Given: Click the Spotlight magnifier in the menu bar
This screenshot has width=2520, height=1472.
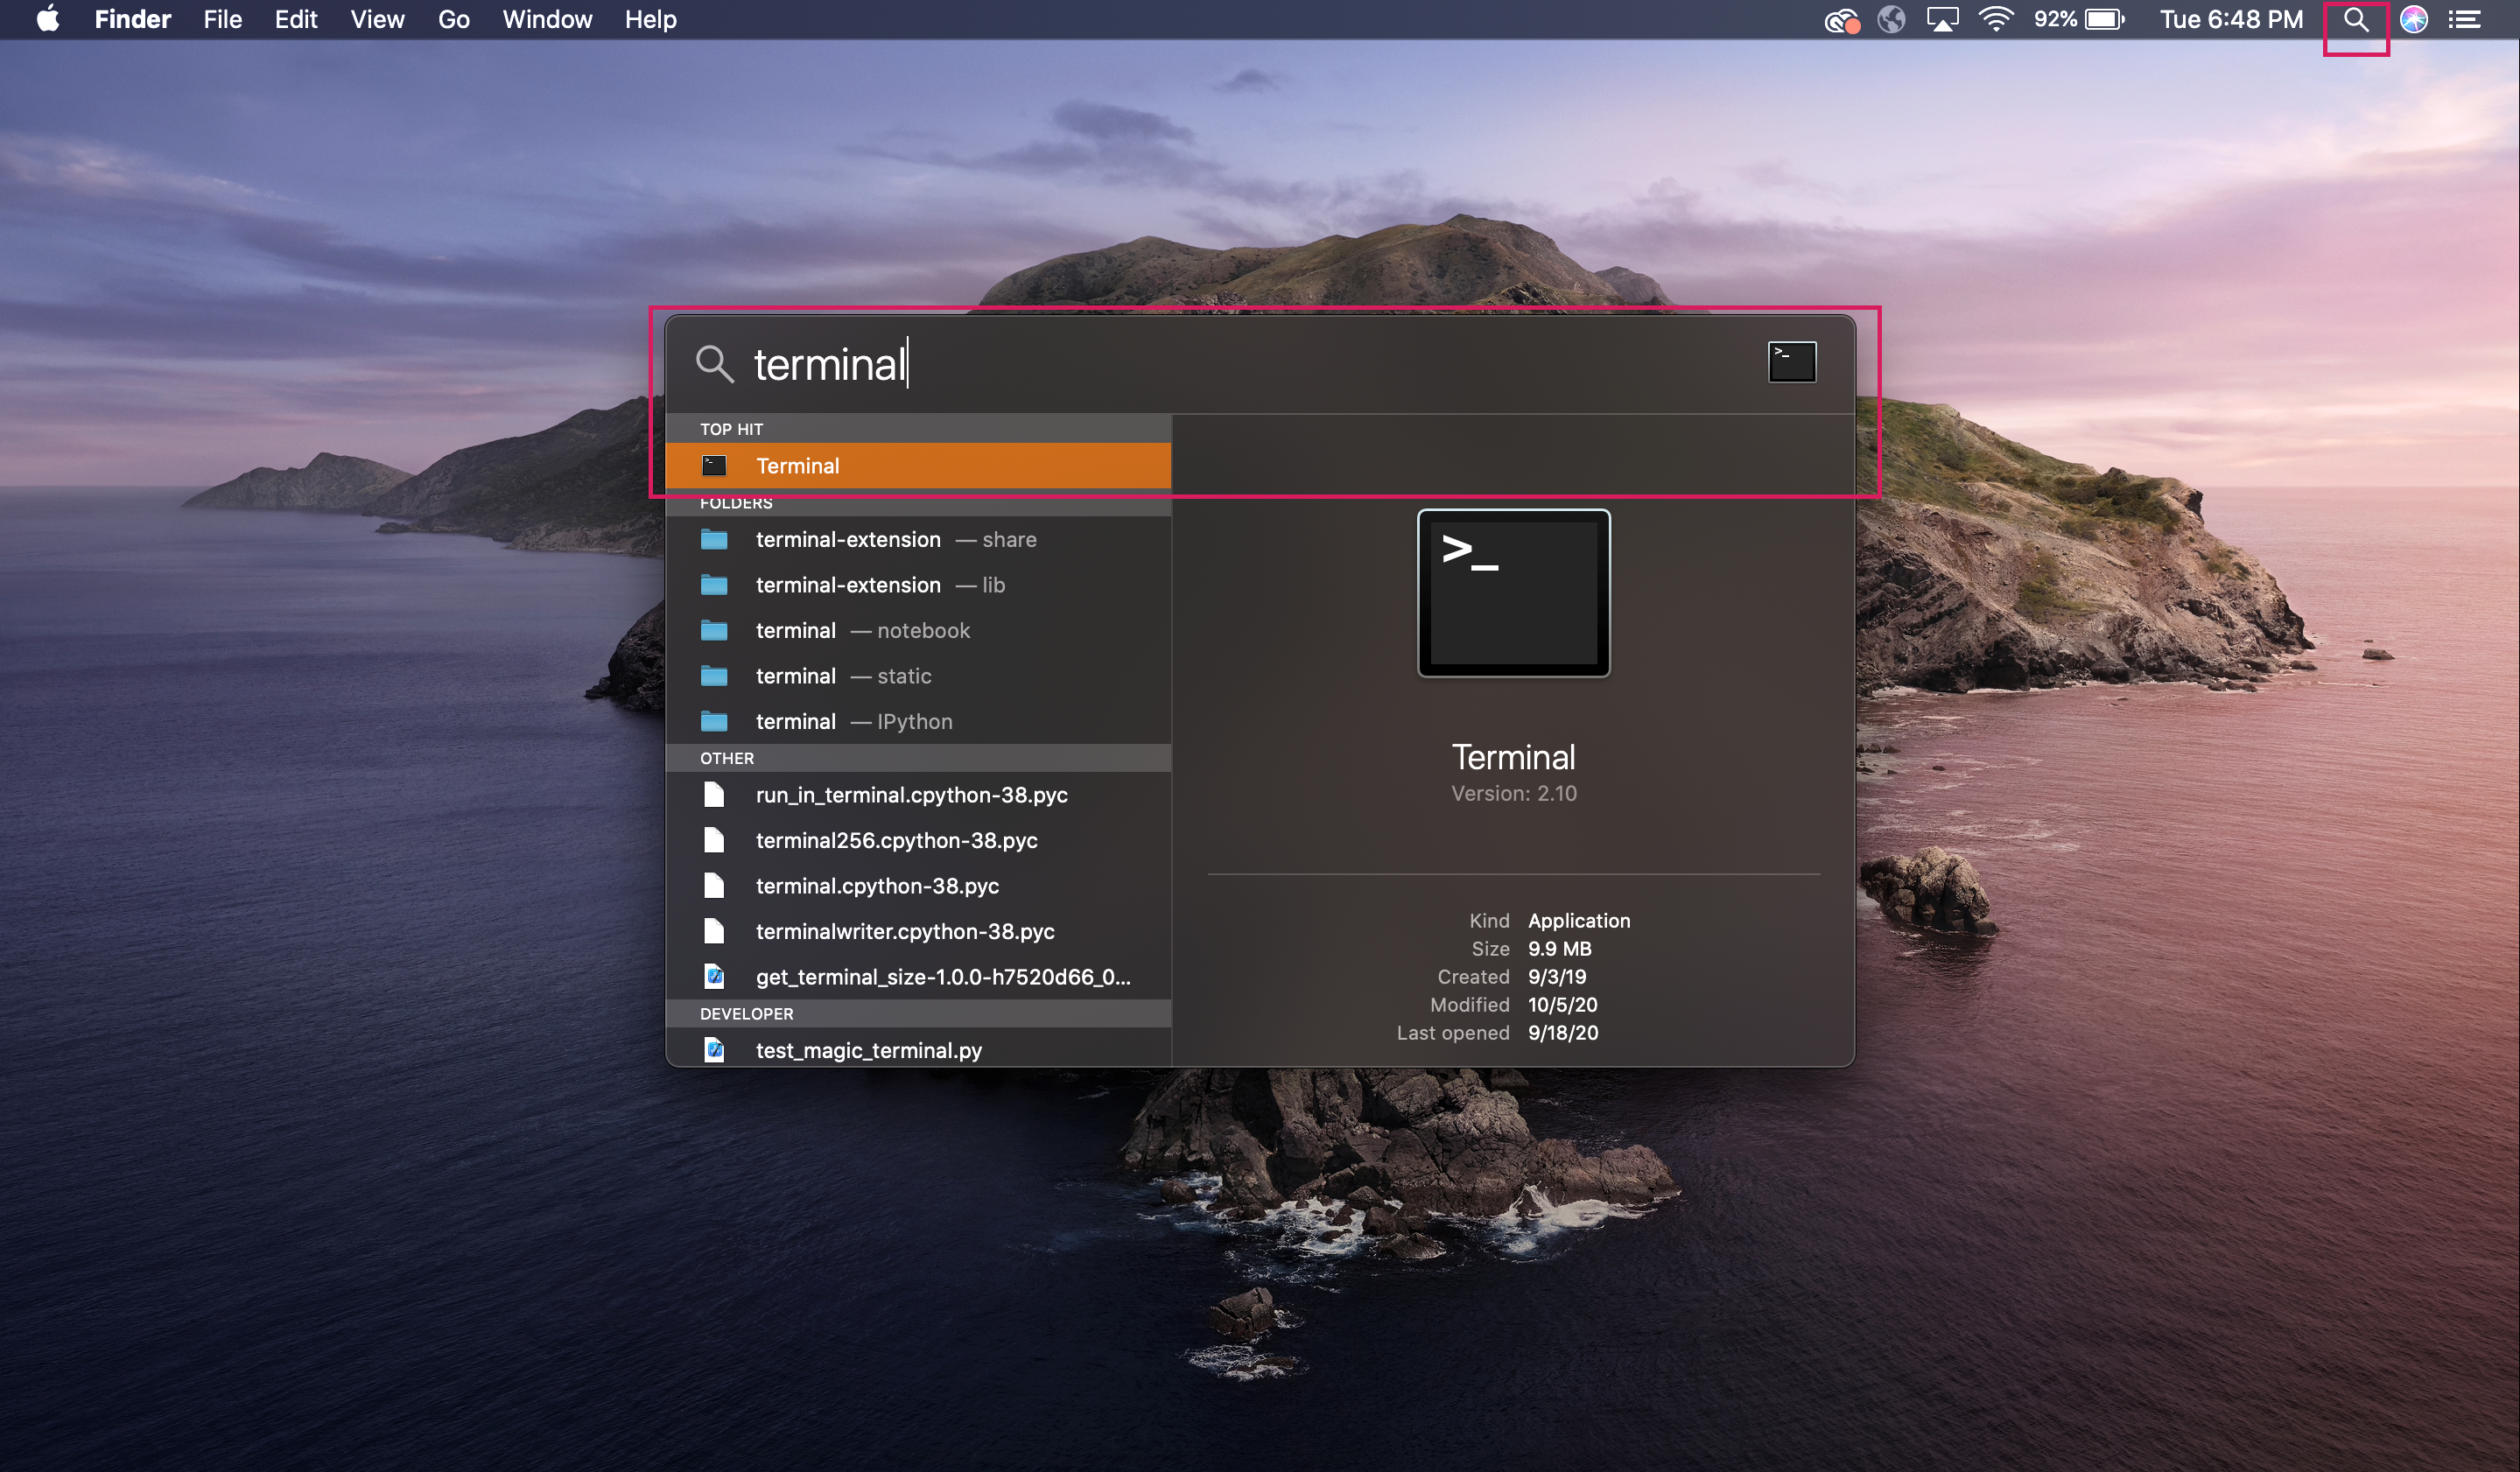Looking at the screenshot, I should pyautogui.click(x=2356, y=20).
